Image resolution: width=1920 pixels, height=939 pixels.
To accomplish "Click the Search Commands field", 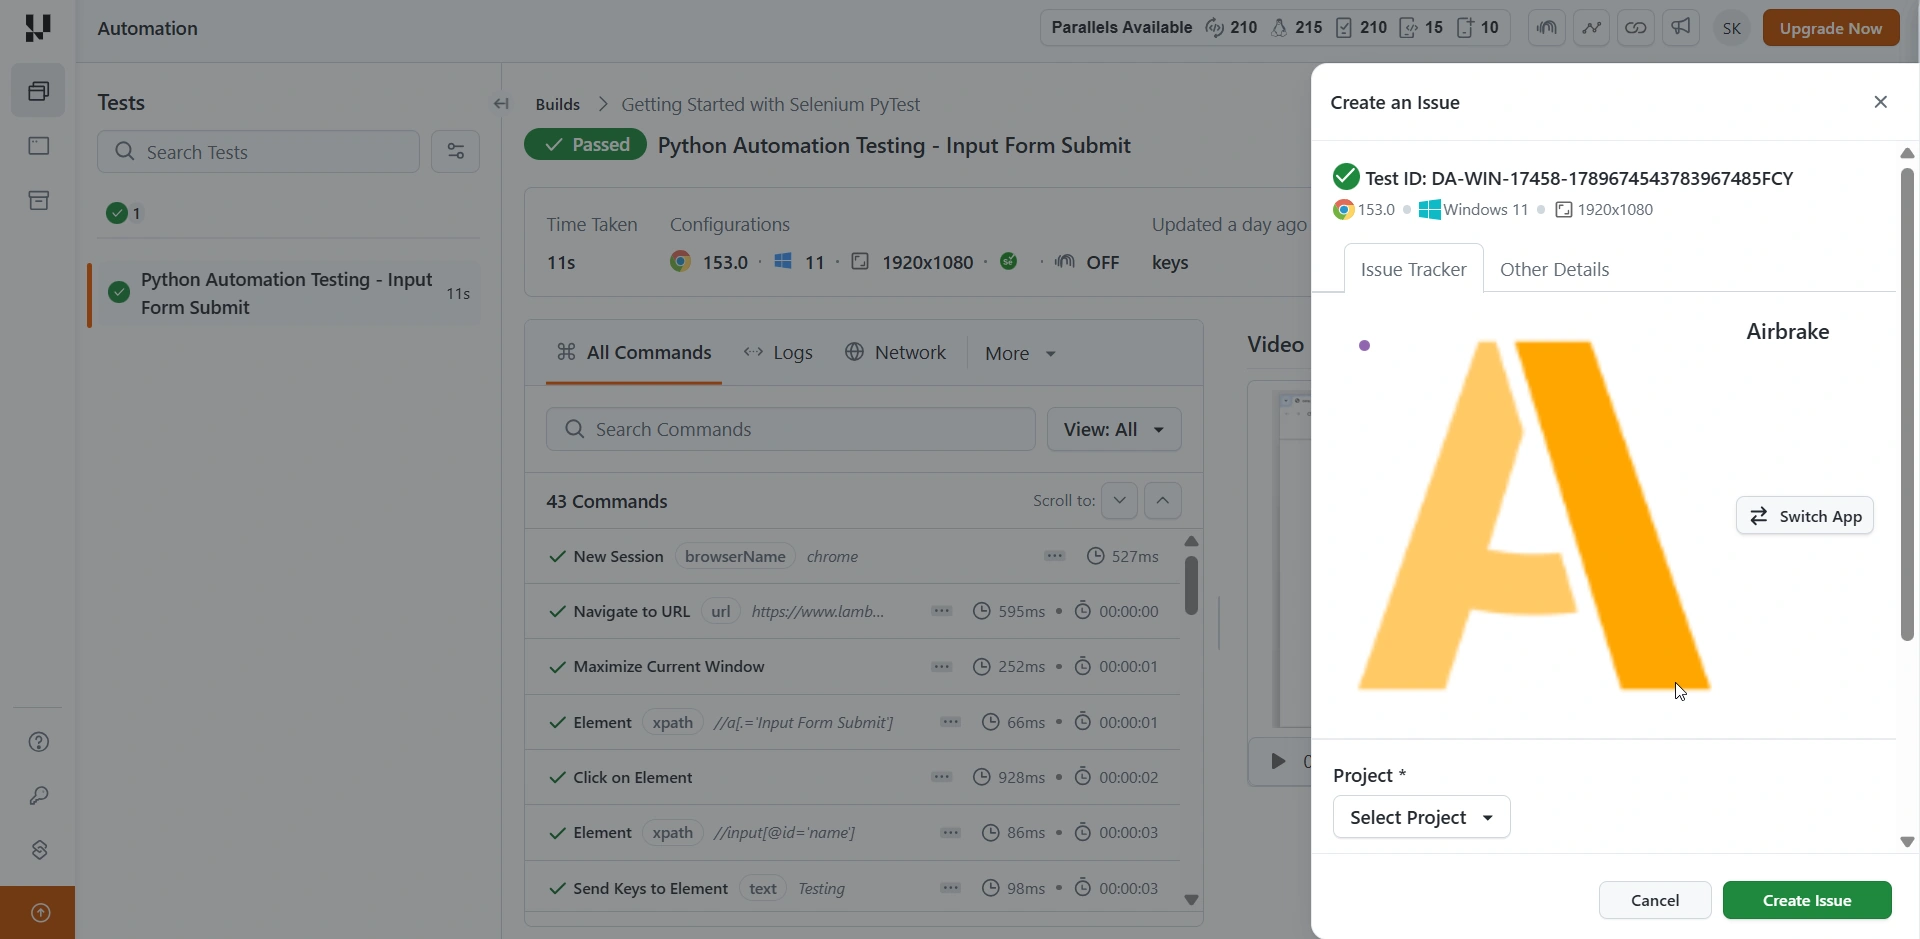I will point(790,429).
